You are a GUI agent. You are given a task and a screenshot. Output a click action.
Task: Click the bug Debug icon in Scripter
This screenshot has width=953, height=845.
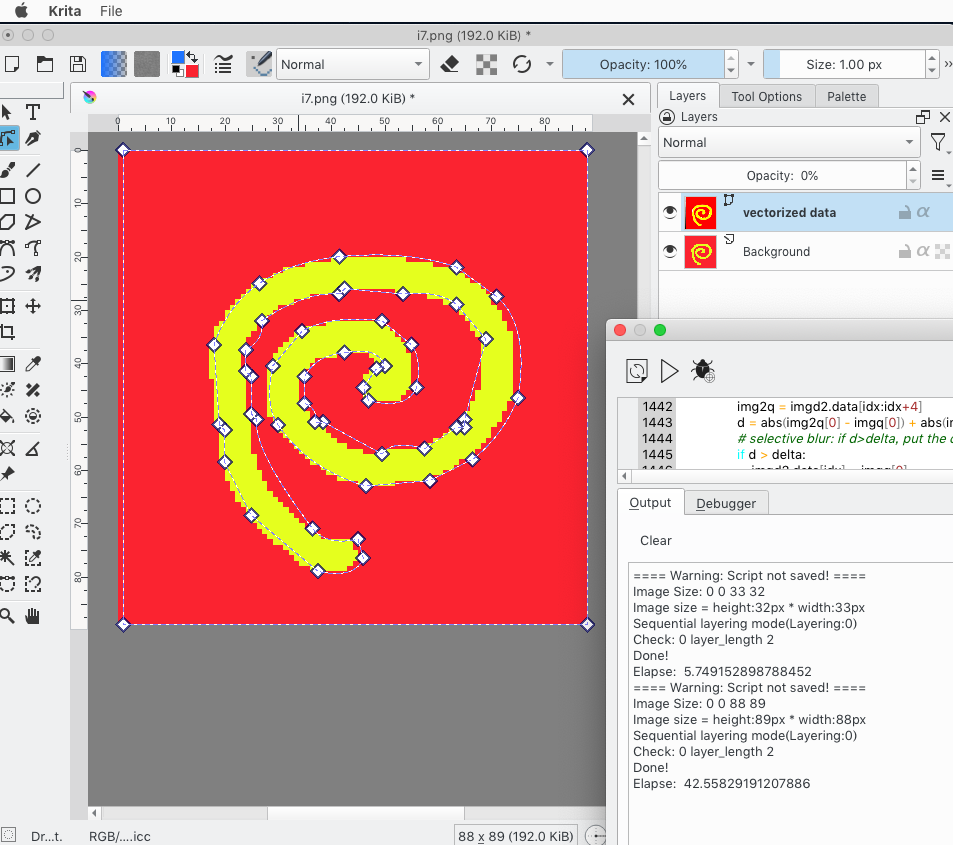704,371
